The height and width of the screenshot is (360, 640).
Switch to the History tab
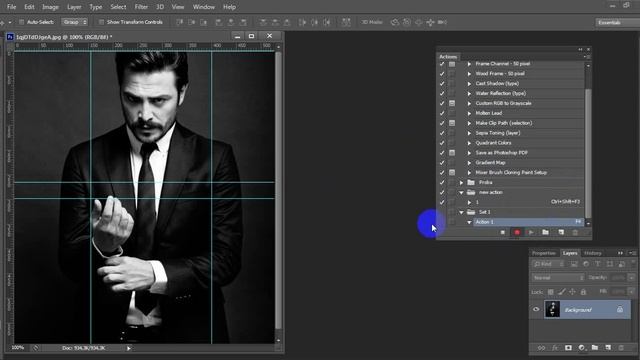click(593, 253)
